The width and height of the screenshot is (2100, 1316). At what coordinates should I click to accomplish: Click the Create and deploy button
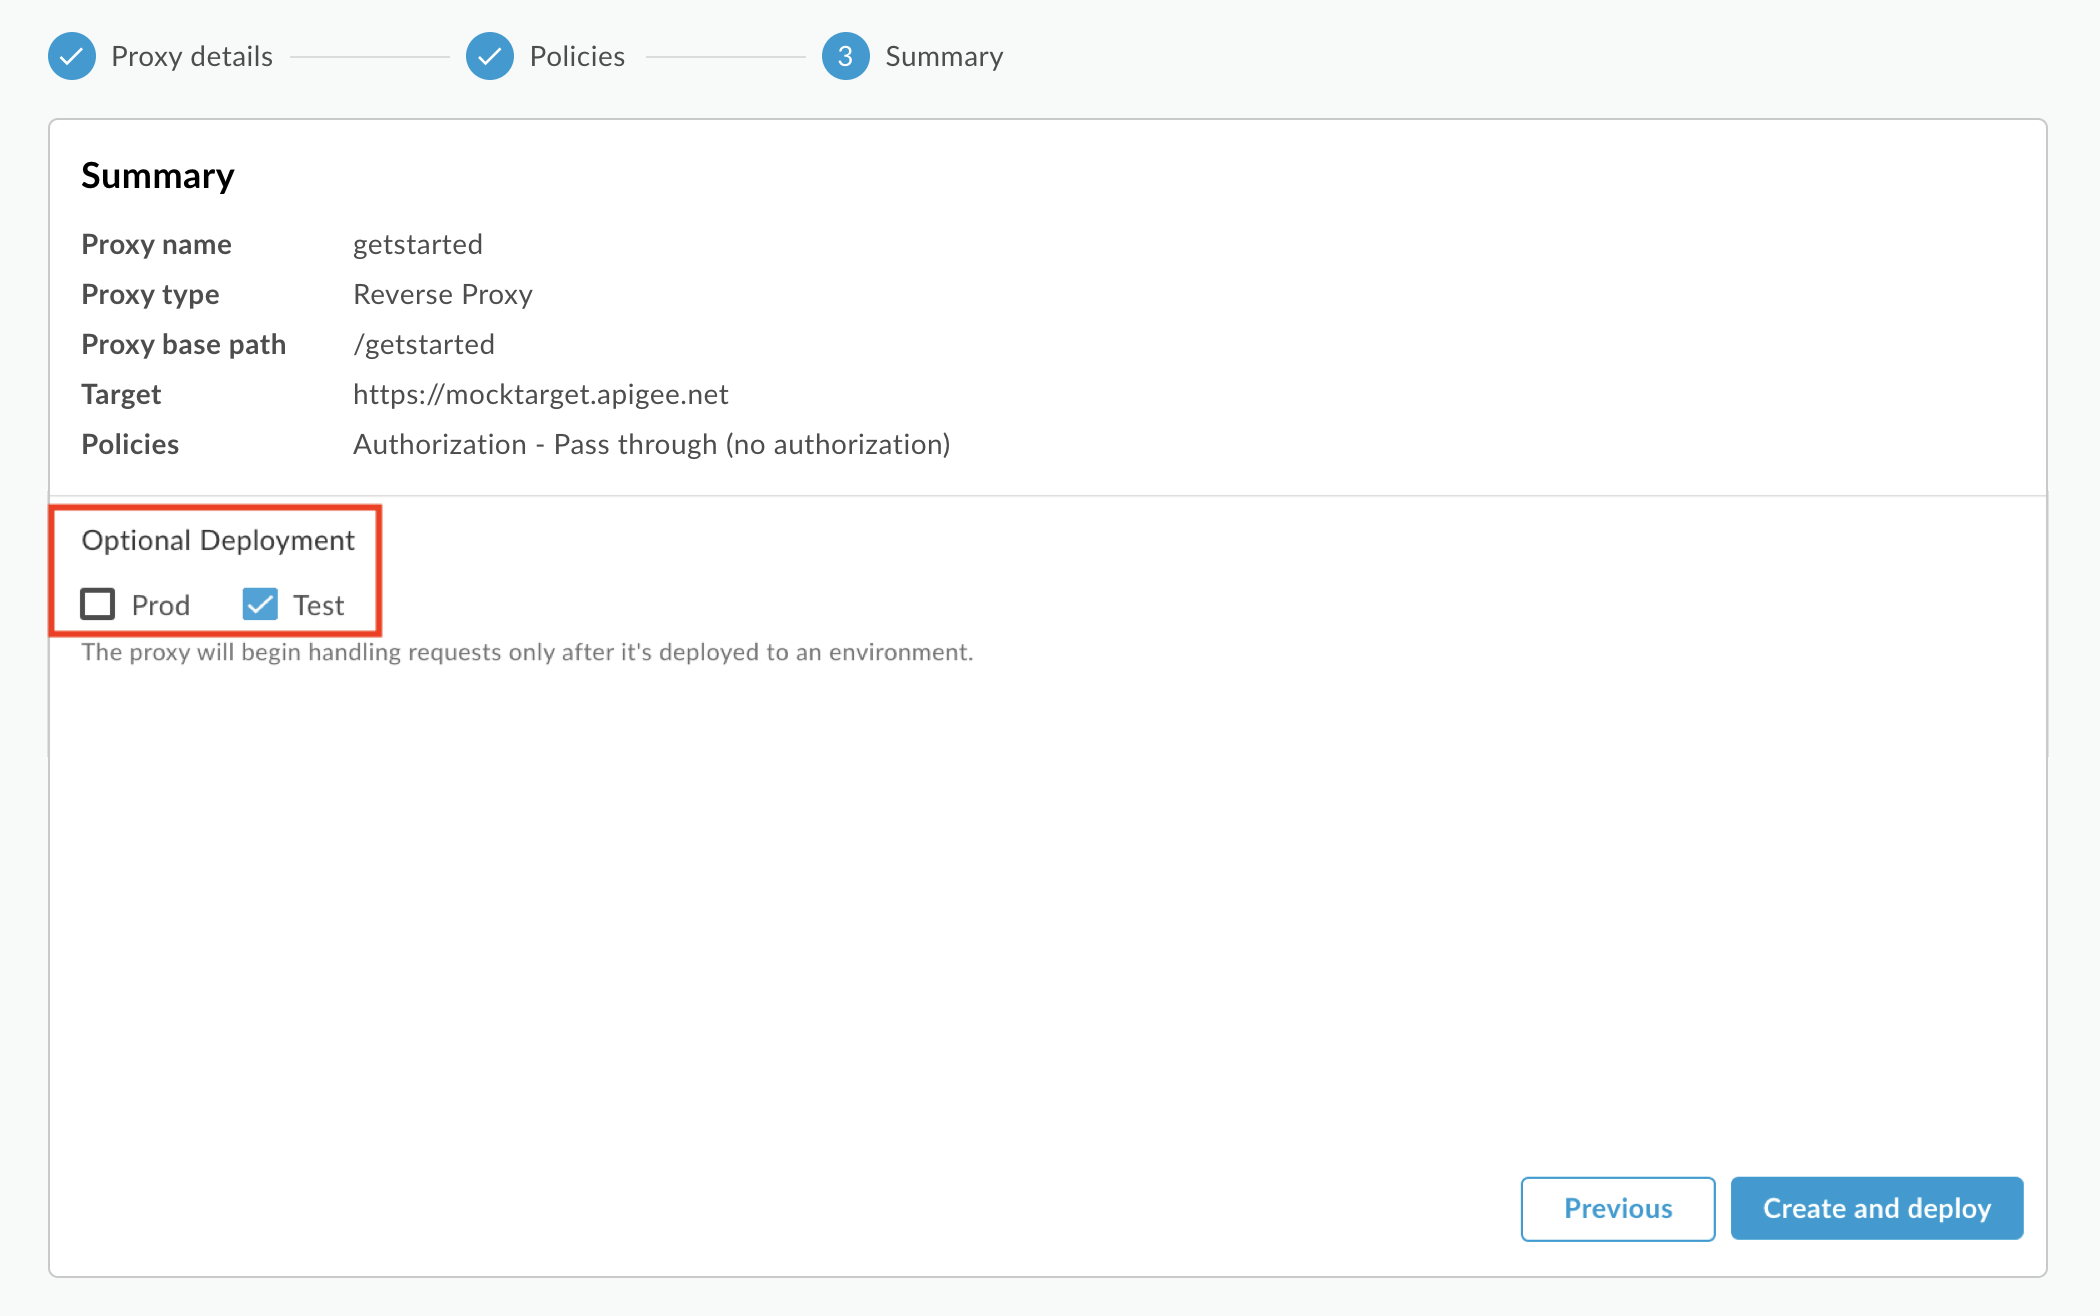tap(1877, 1208)
